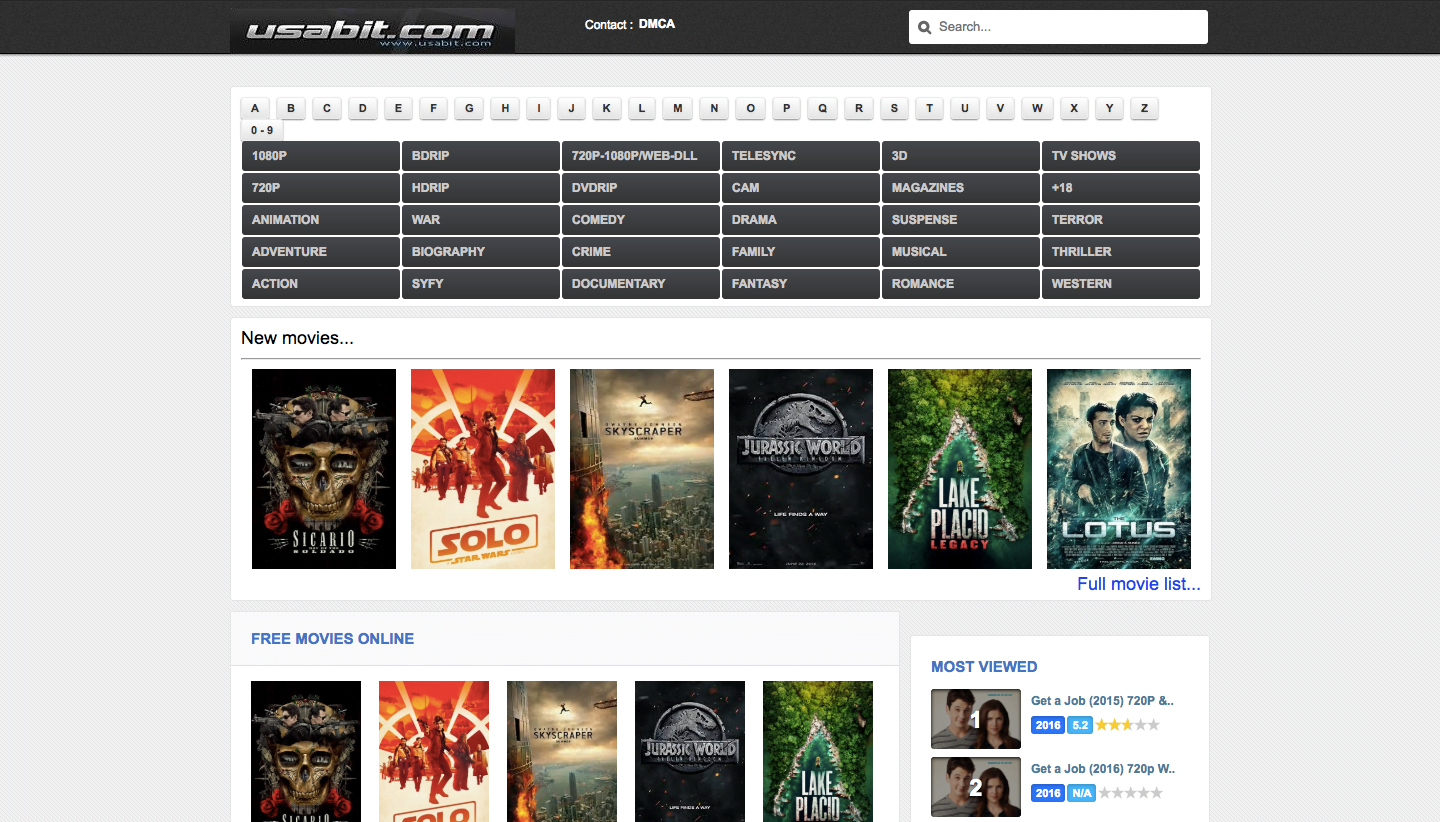Browse movies starting with letter A
Screen dimensions: 1440x822
click(x=255, y=108)
